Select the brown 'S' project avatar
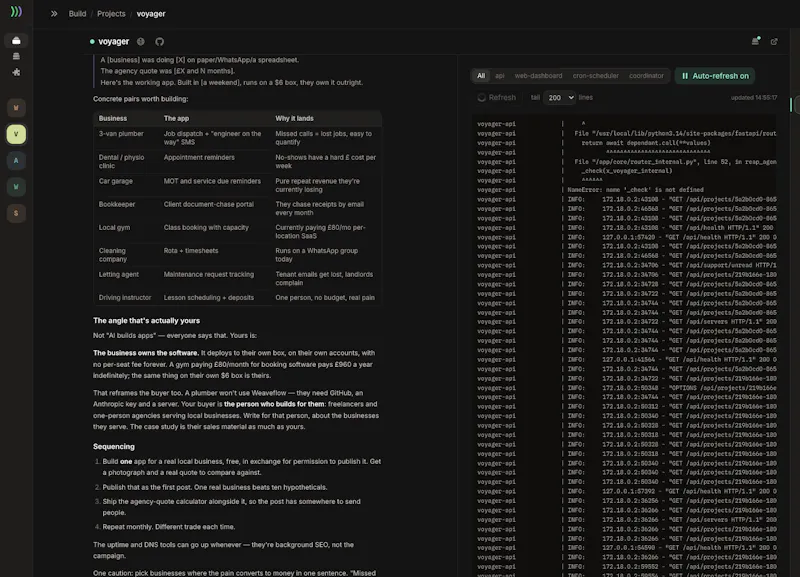800x577 pixels. (16, 213)
